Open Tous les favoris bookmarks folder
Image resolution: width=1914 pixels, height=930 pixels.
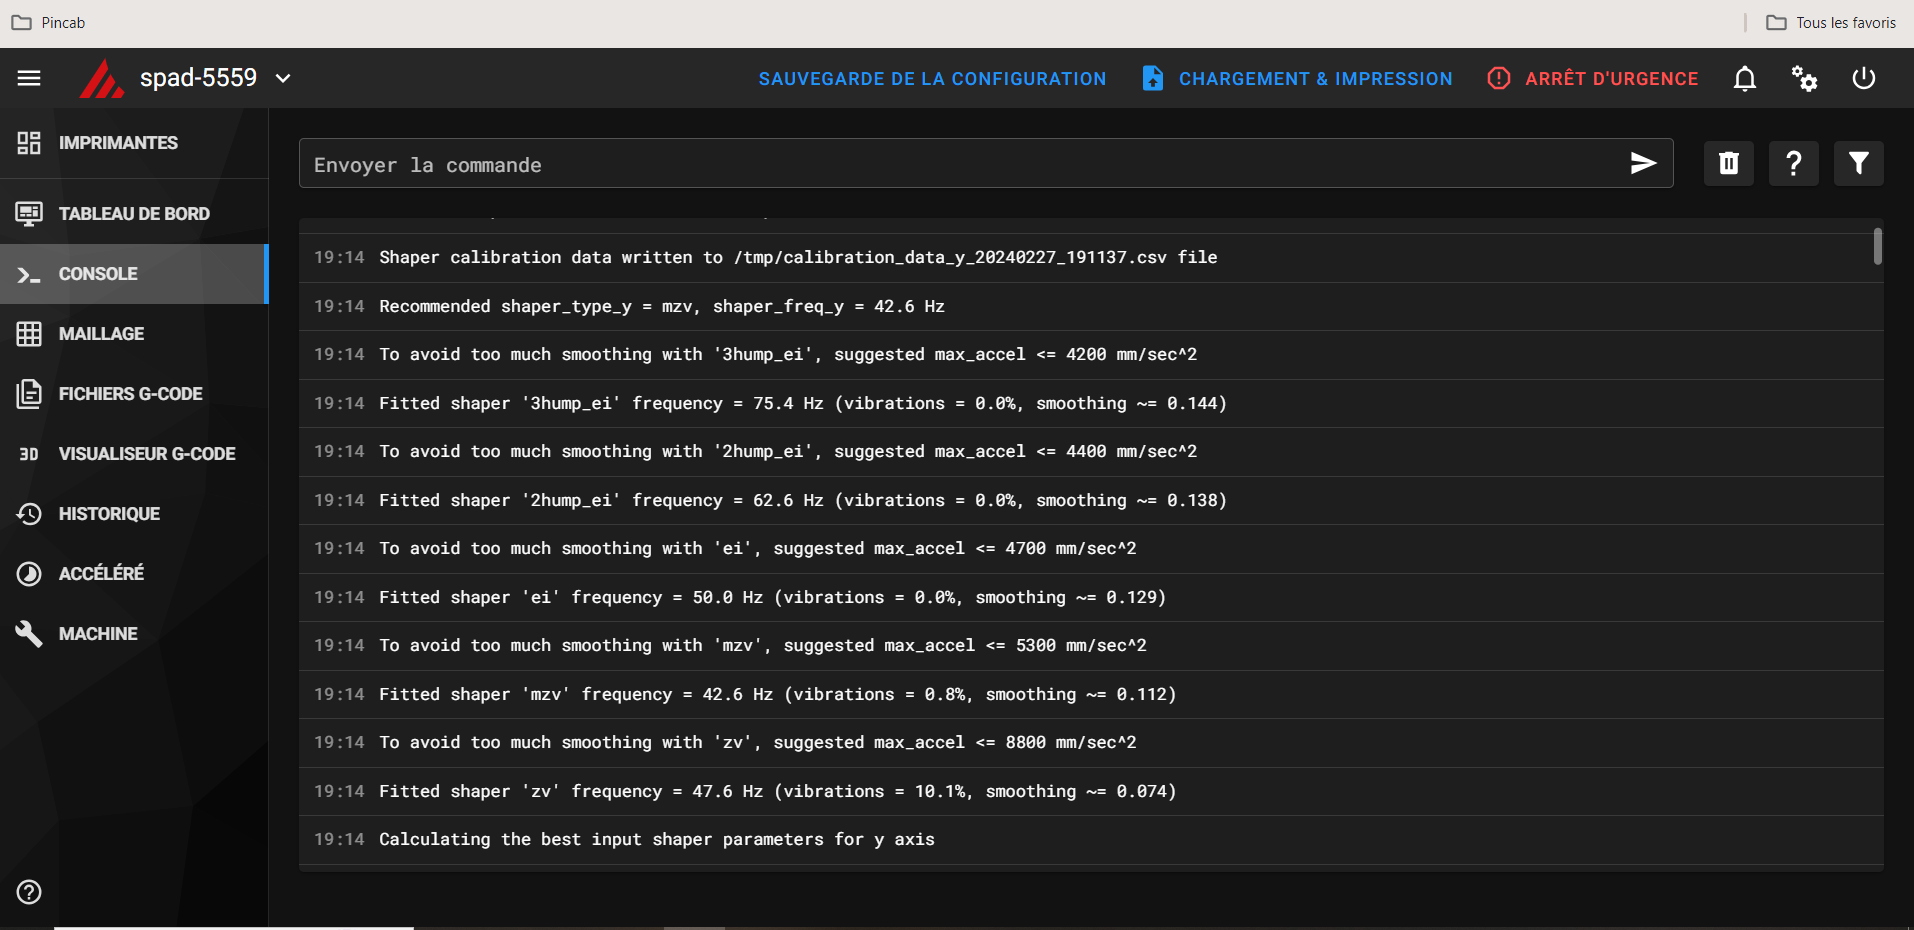coord(1830,23)
